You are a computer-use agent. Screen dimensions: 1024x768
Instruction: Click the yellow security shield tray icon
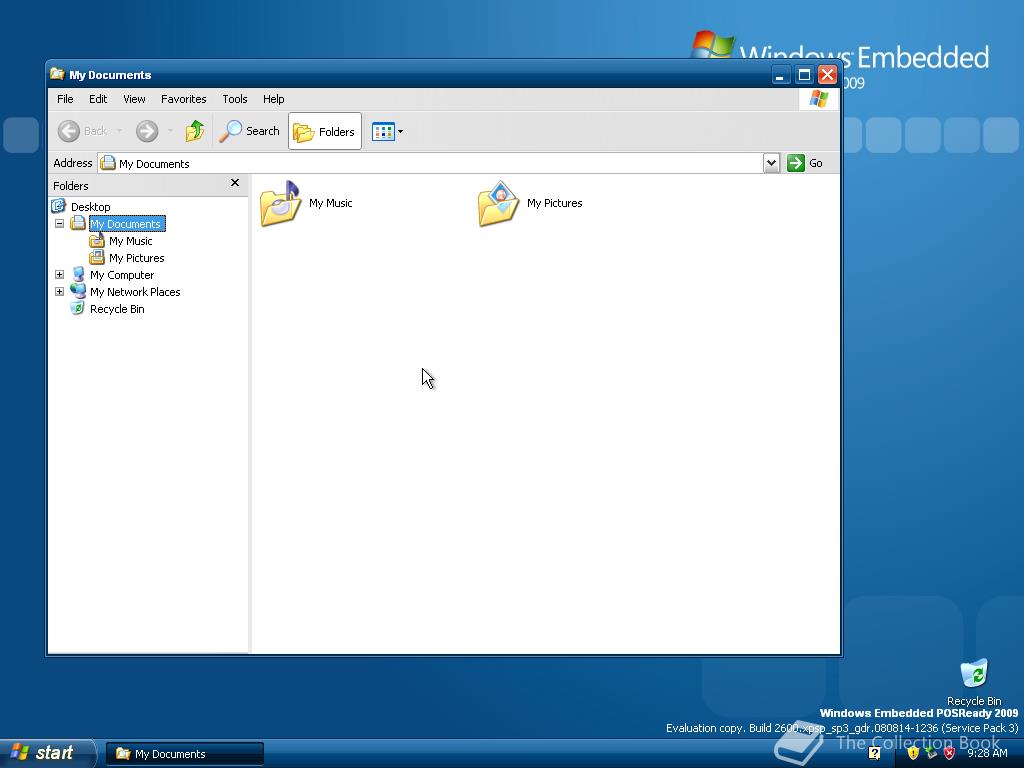click(x=913, y=753)
